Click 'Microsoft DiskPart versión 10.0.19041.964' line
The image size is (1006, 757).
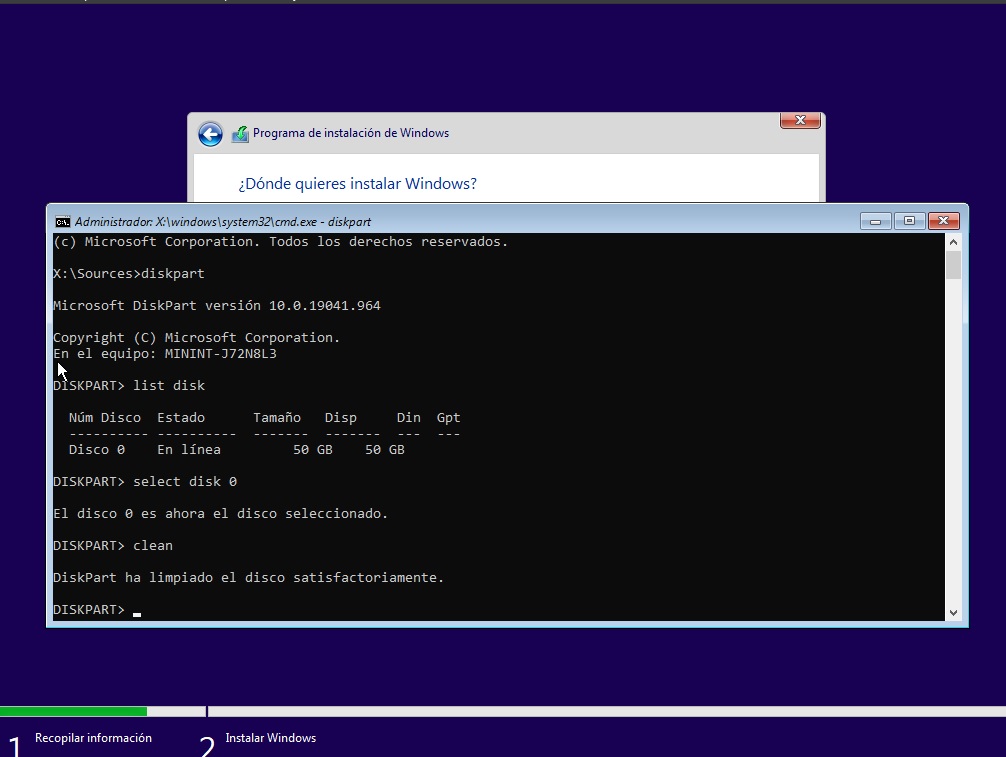(x=217, y=306)
